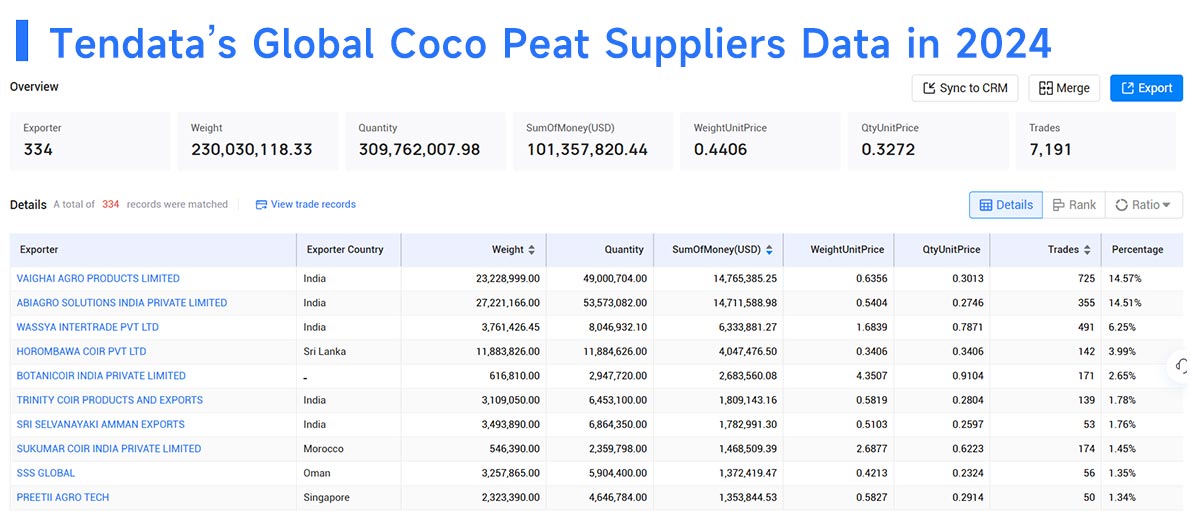Click the trade records icon beside the link

tap(261, 204)
